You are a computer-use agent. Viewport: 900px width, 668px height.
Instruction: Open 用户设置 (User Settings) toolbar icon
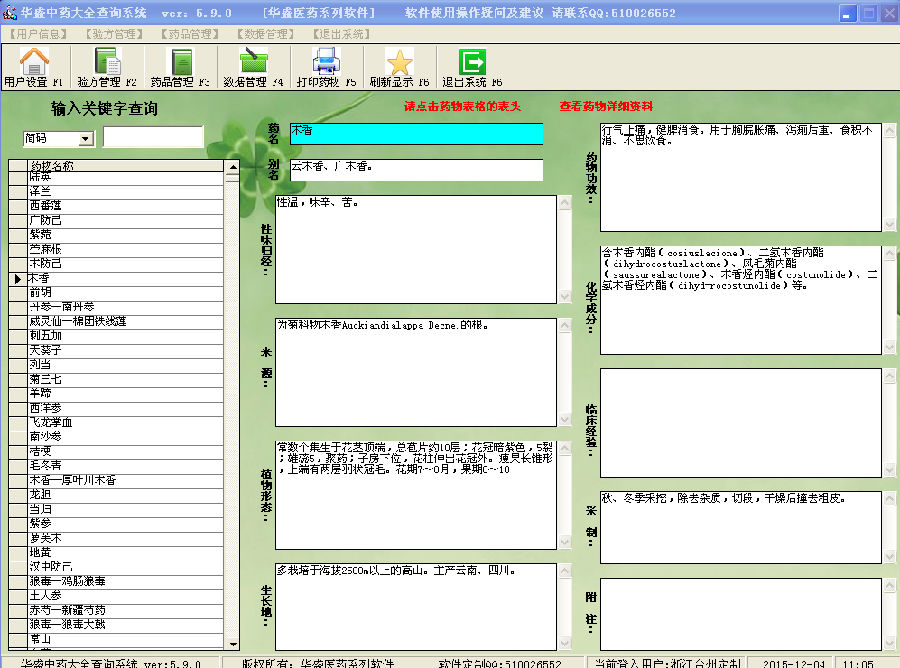(33, 63)
